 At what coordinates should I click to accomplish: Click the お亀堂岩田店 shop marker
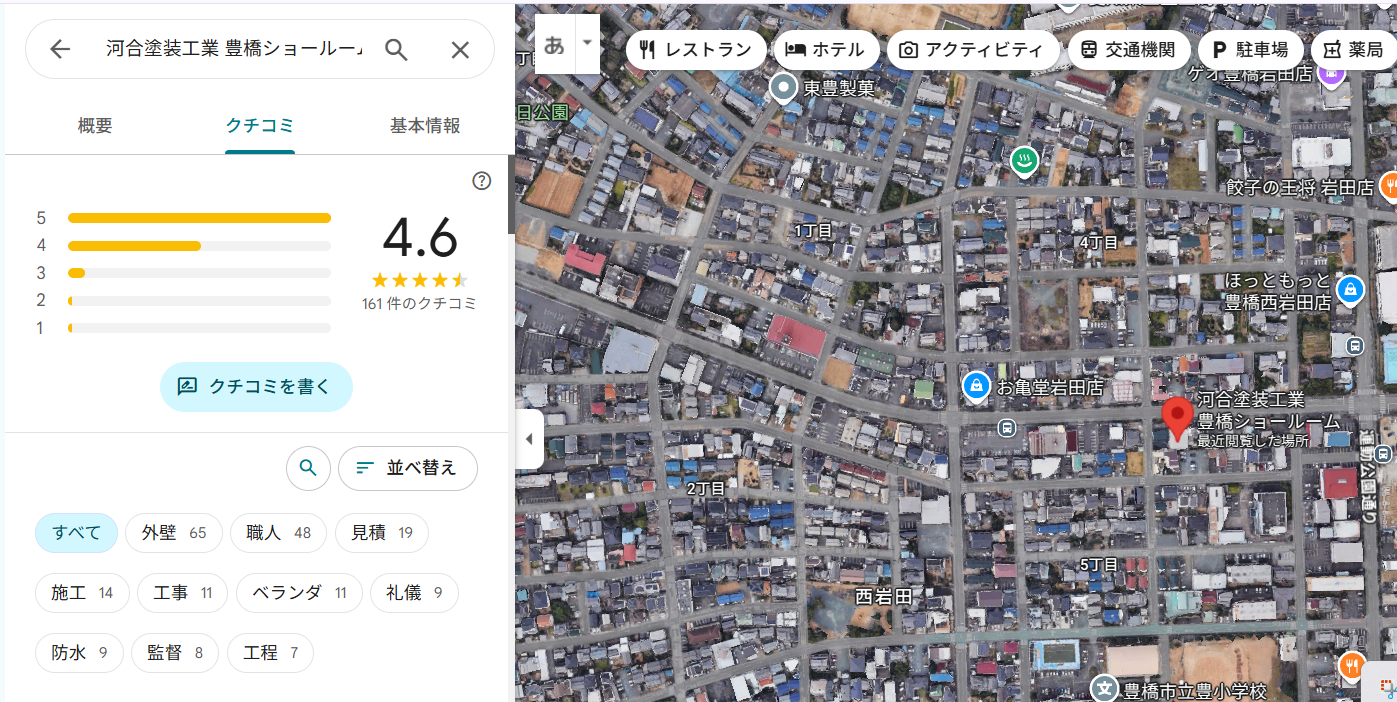[975, 386]
